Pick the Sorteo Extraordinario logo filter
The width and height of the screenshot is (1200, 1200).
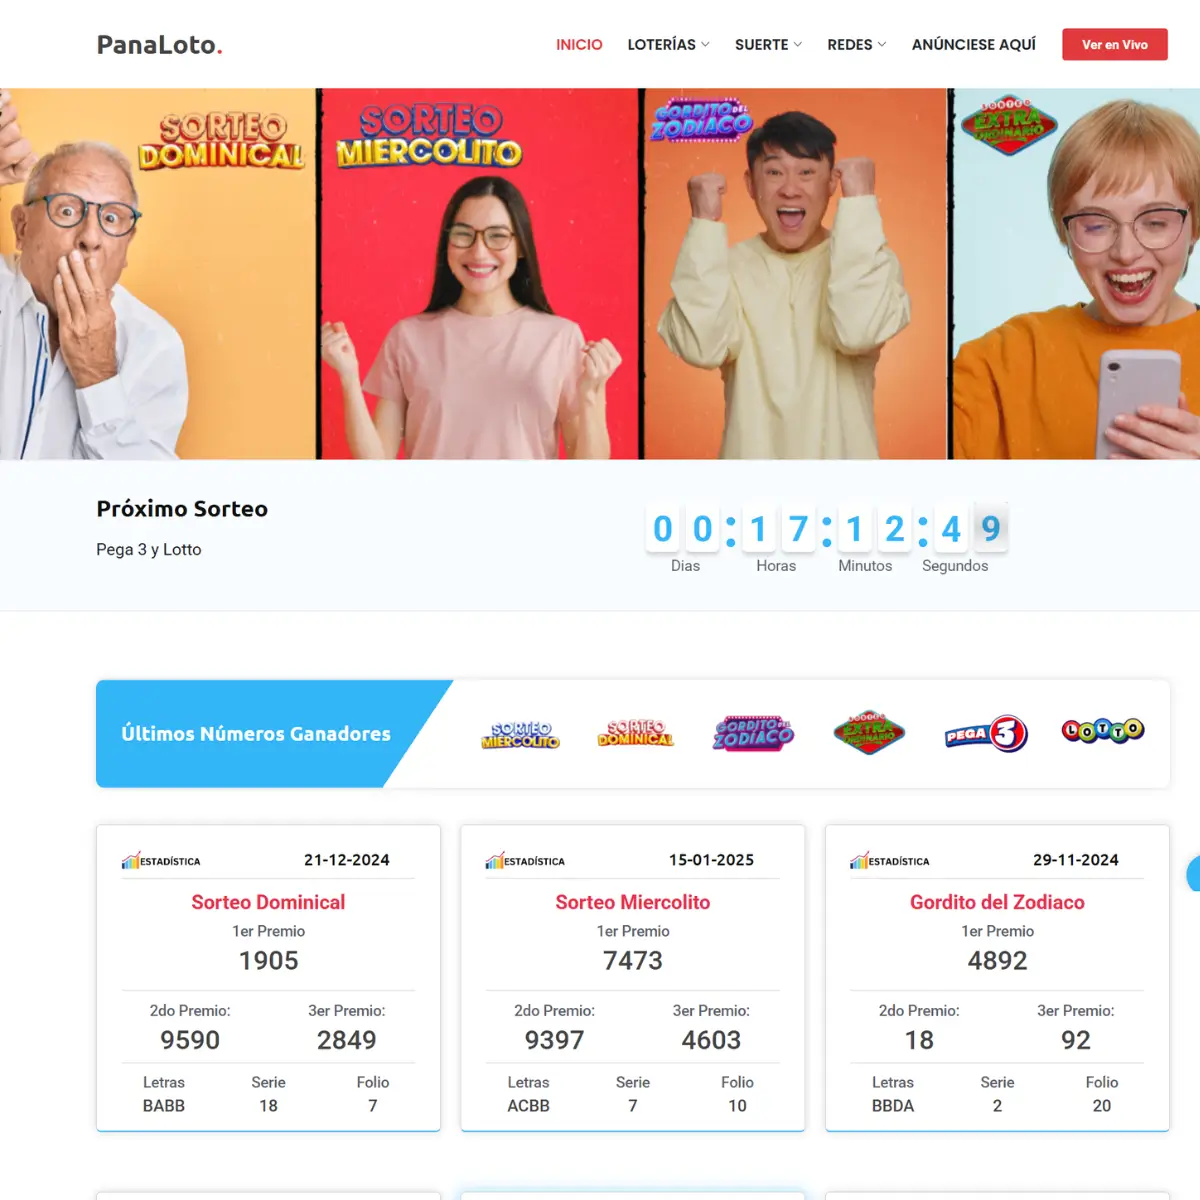point(869,733)
